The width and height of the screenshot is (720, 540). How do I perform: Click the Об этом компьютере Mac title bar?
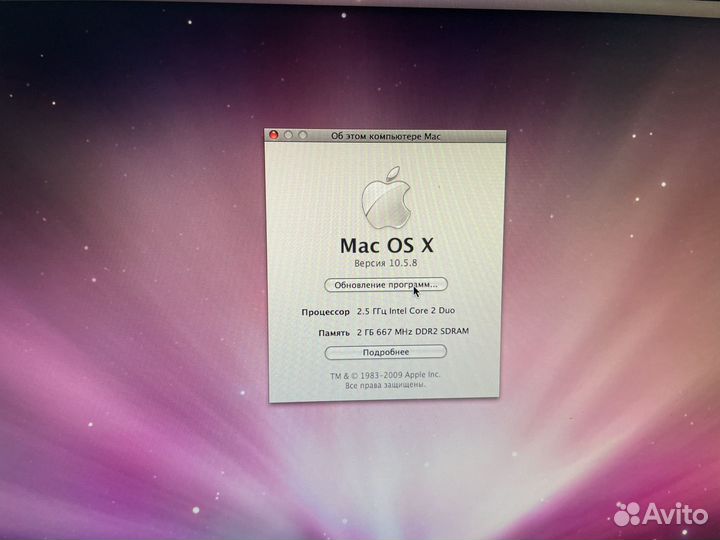pos(385,136)
